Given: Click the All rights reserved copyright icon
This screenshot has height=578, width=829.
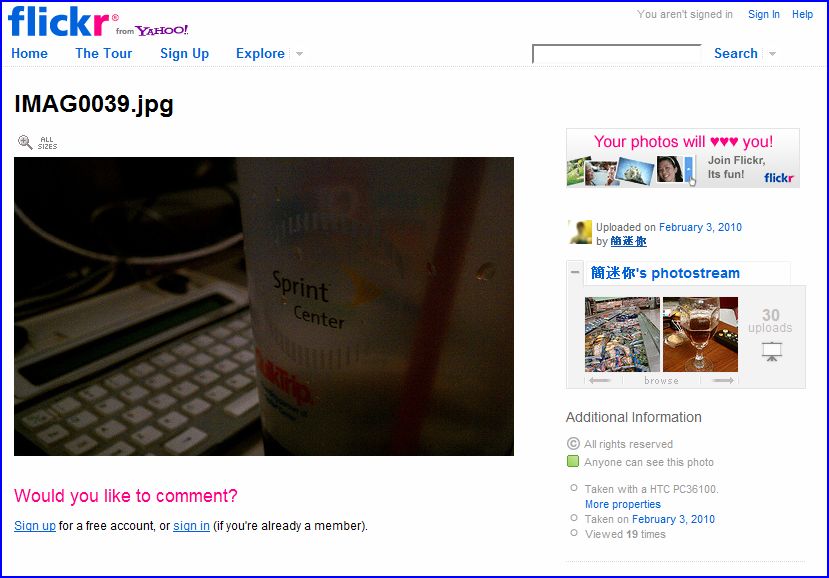Looking at the screenshot, I should pos(573,444).
